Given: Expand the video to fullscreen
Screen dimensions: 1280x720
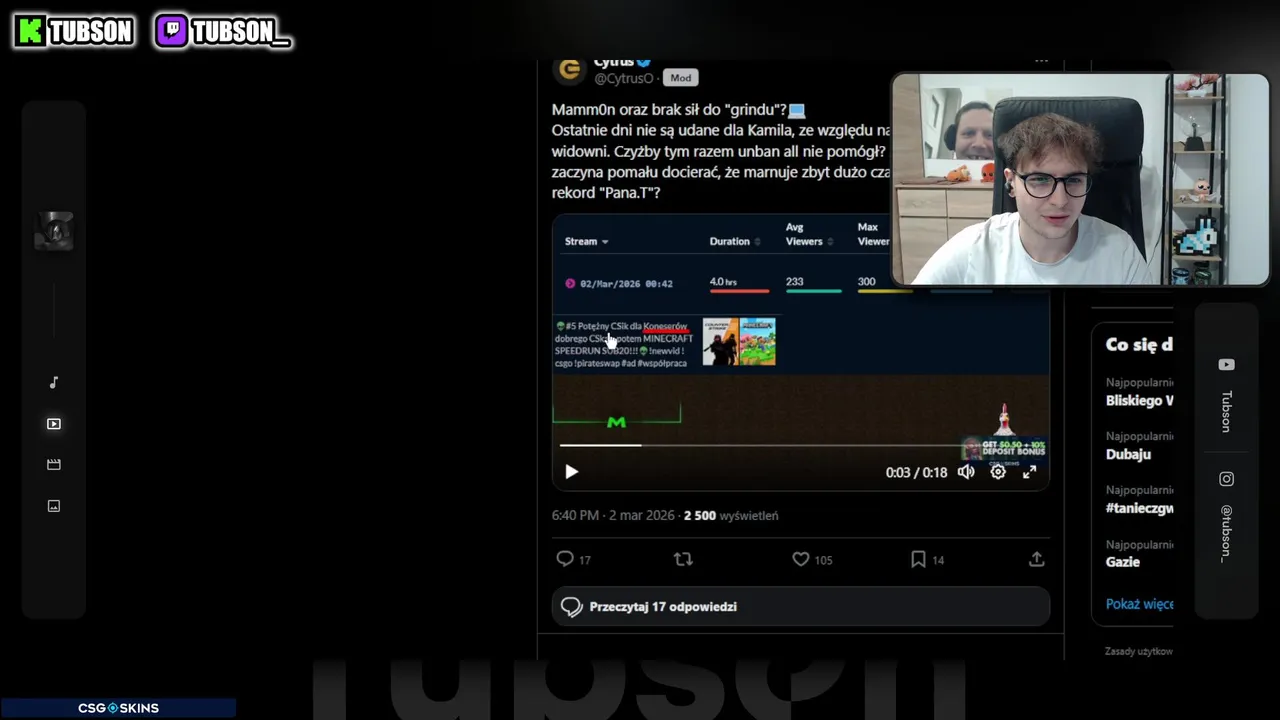Looking at the screenshot, I should point(1029,472).
